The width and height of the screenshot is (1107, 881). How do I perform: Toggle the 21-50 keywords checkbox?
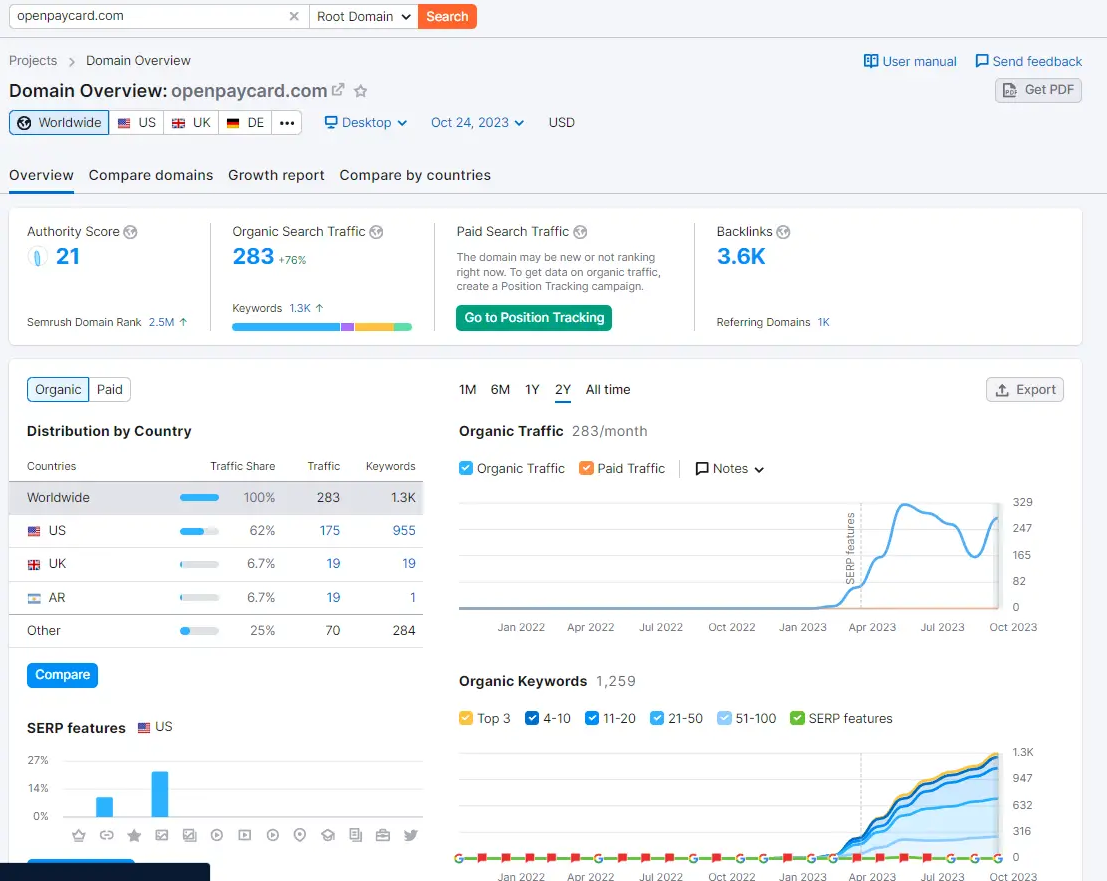(x=657, y=718)
